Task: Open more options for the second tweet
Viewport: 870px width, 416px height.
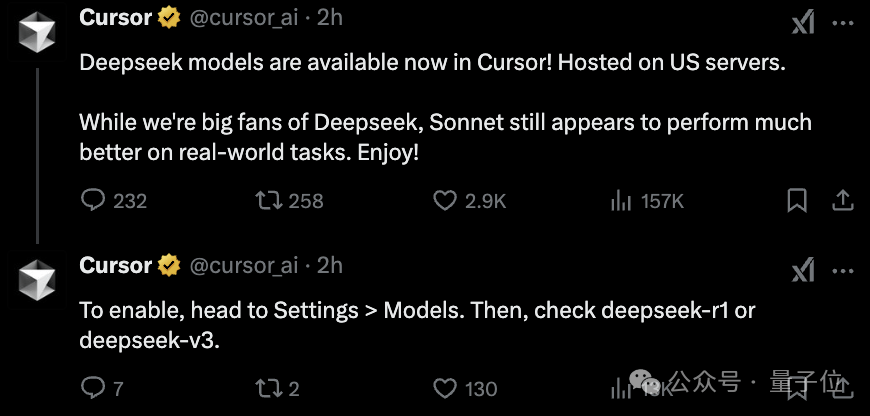Action: (x=843, y=271)
